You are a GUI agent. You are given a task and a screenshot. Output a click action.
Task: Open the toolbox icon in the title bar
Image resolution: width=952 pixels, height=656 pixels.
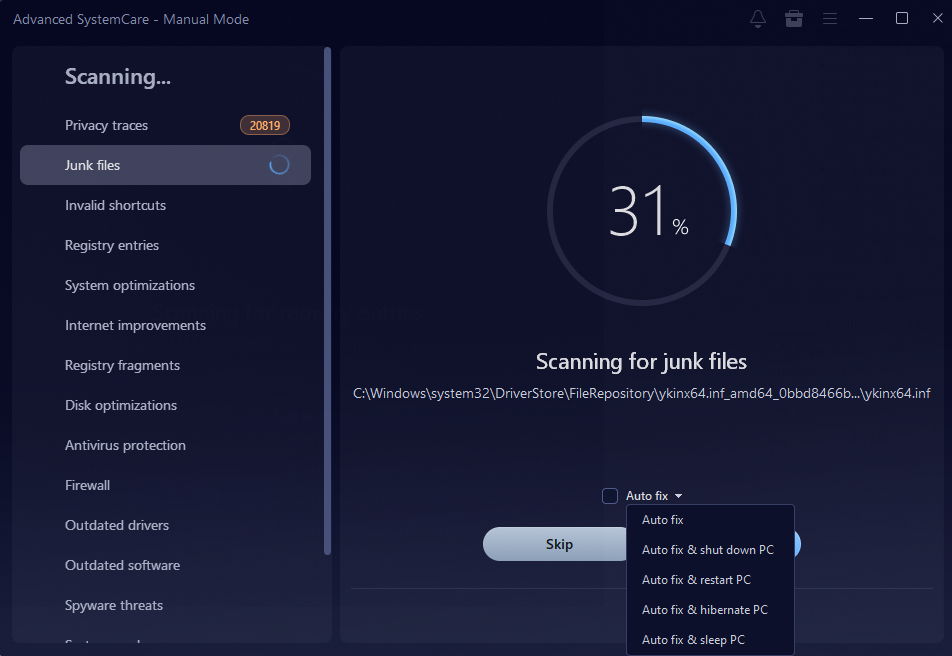[794, 18]
